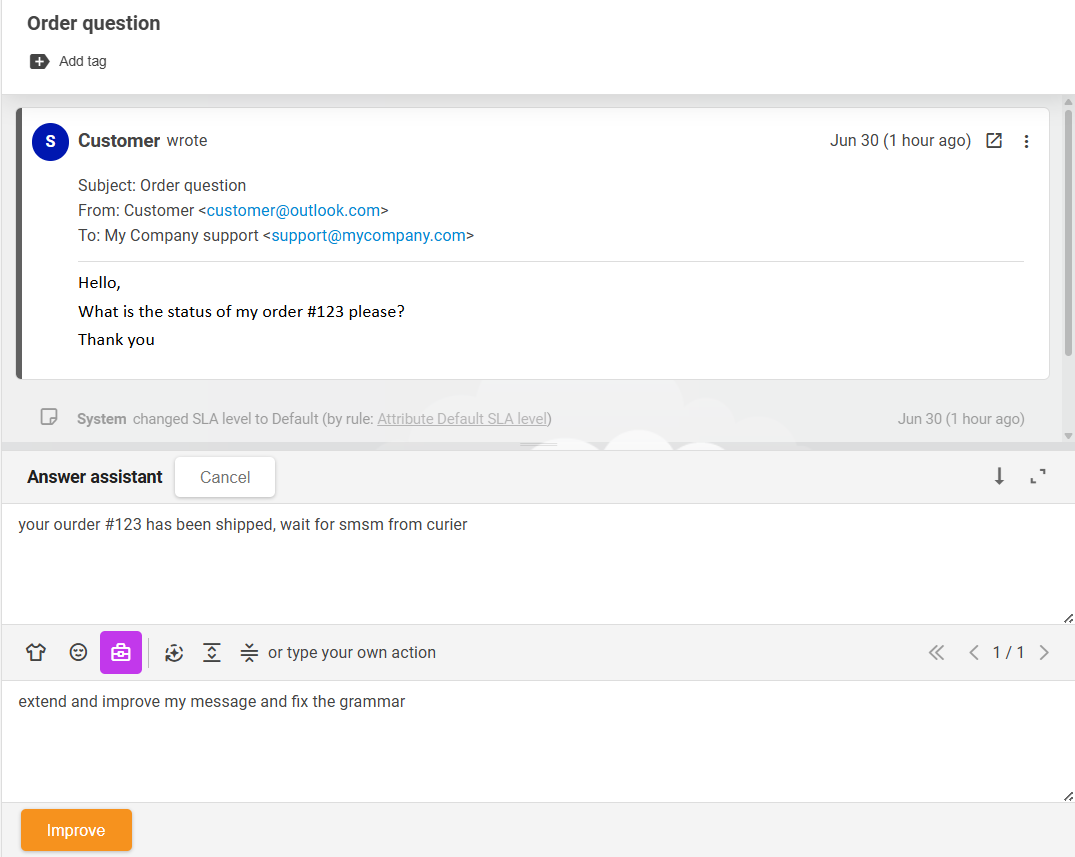The image size is (1075, 857).
Task: Go back with the left chevron arrow
Action: [x=974, y=652]
